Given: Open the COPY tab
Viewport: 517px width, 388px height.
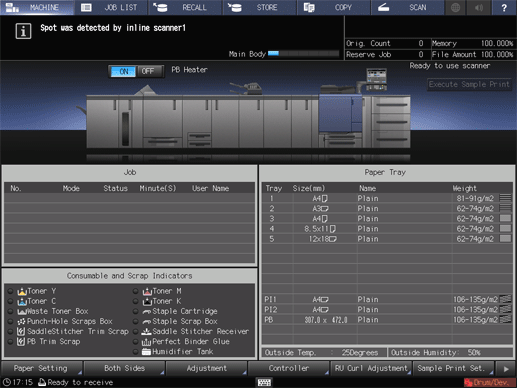Looking at the screenshot, I should click(x=334, y=7).
